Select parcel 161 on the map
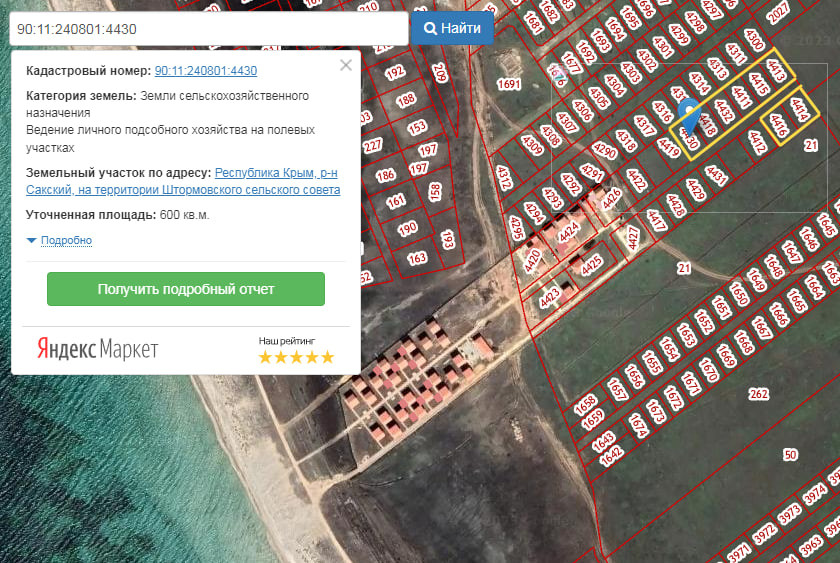840x563 pixels. (x=396, y=201)
